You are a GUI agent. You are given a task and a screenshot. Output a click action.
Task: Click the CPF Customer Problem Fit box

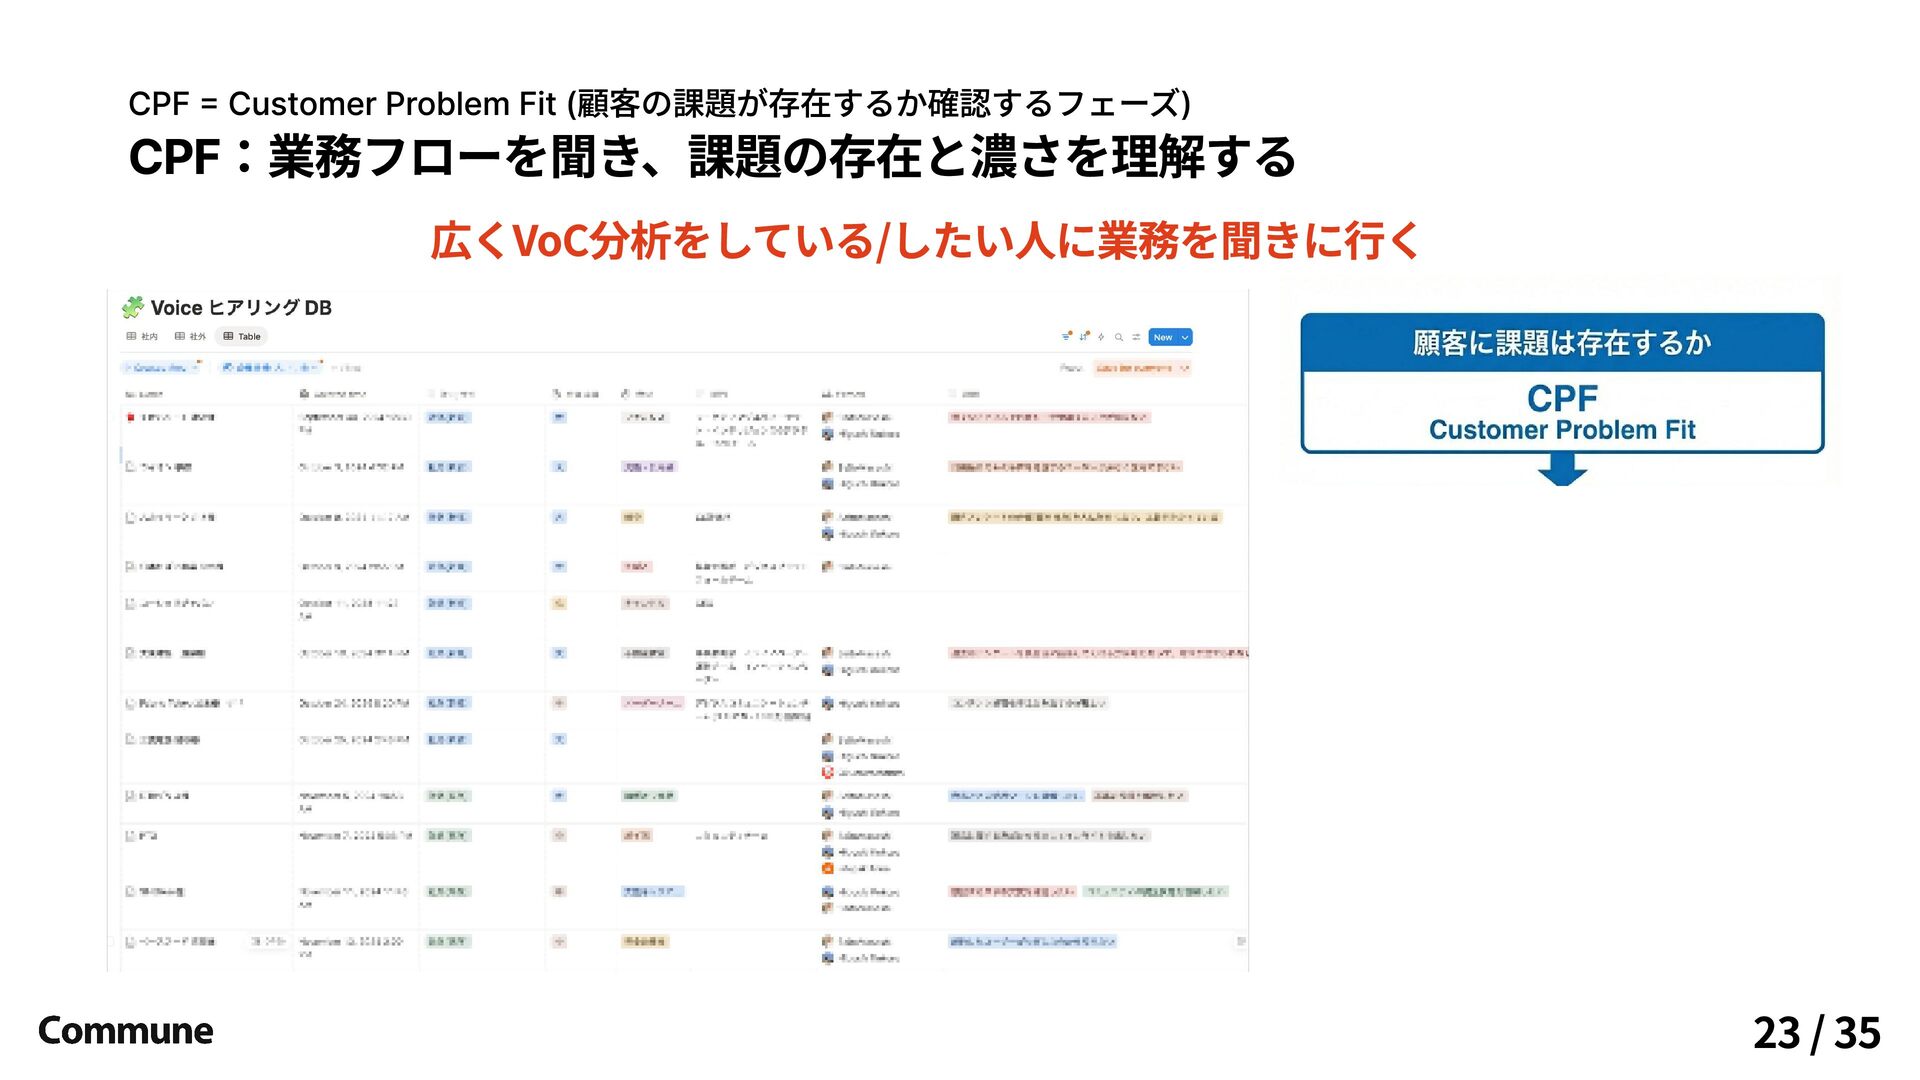(x=1562, y=412)
